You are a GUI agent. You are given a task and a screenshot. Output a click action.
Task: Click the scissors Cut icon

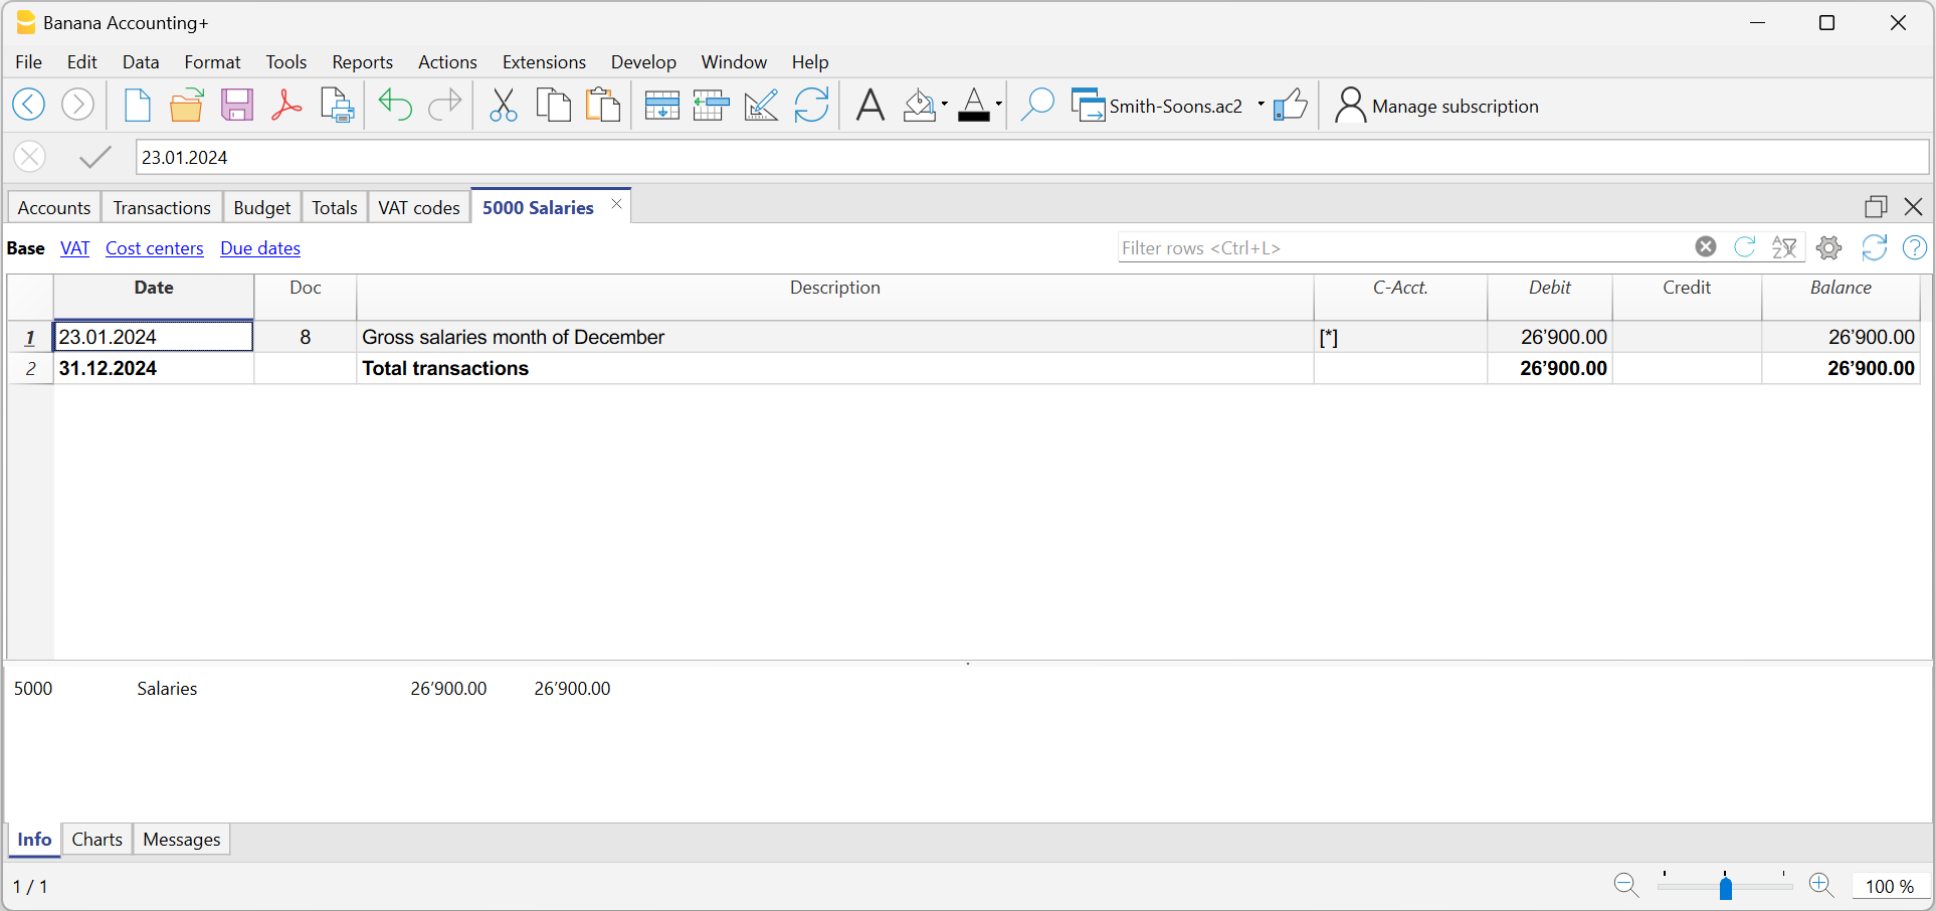(x=503, y=105)
